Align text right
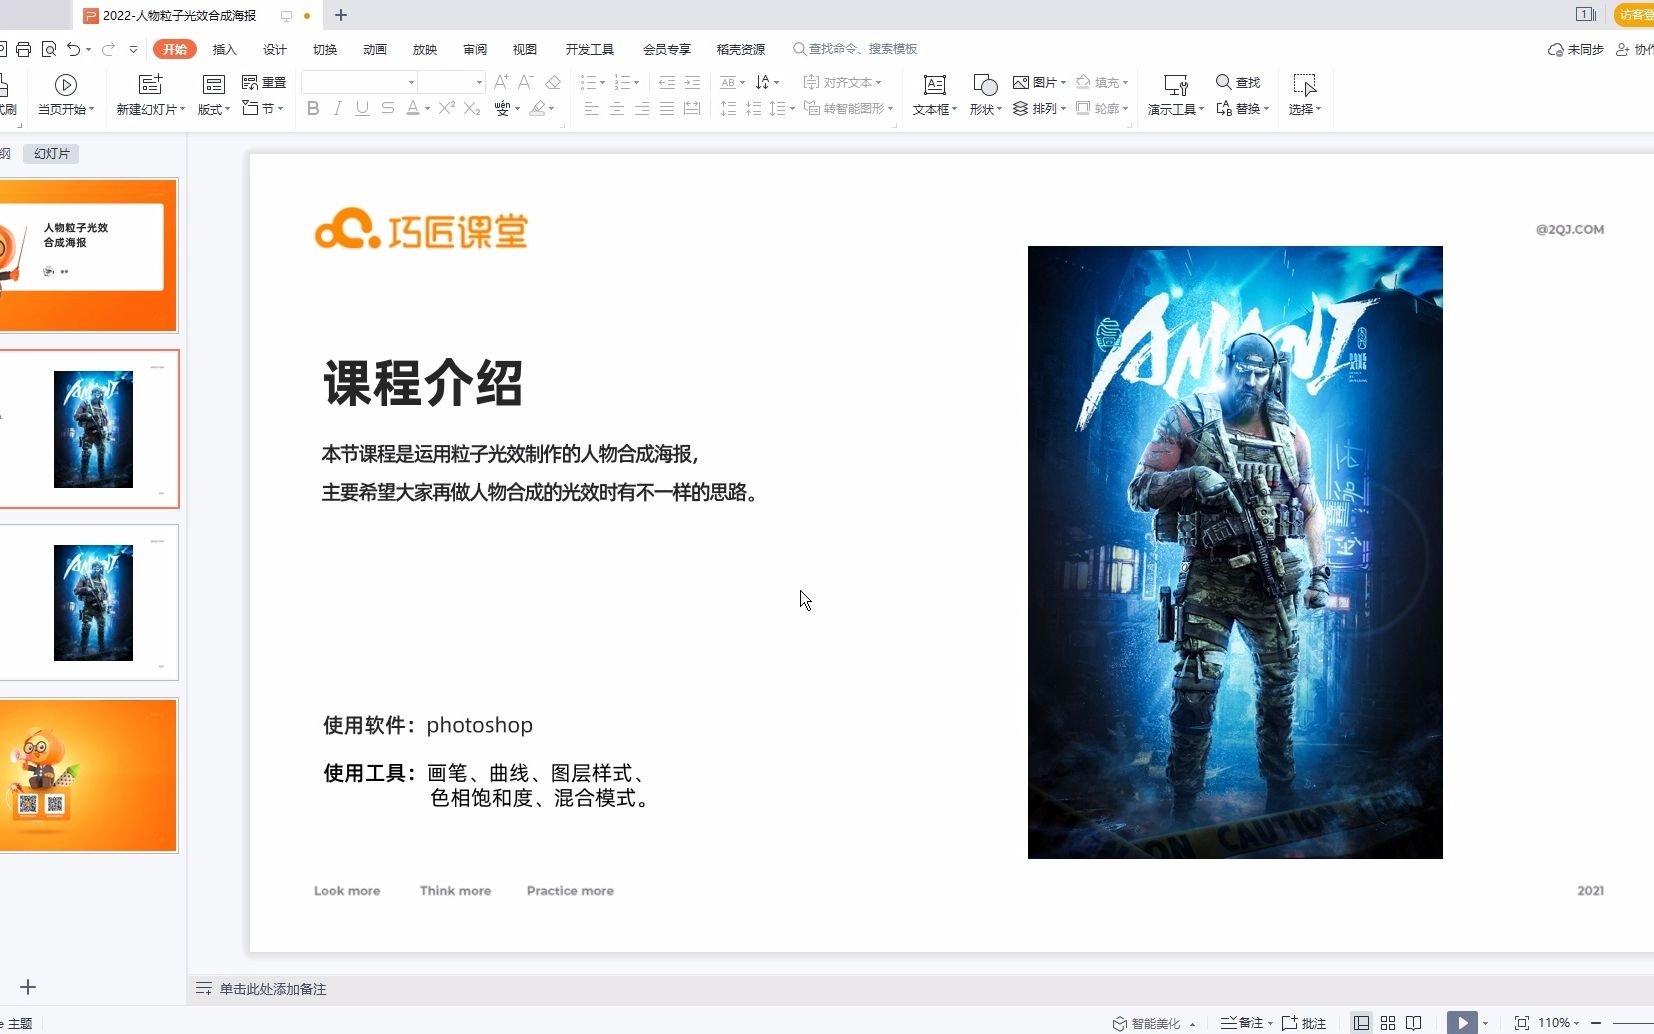 pyautogui.click(x=642, y=108)
